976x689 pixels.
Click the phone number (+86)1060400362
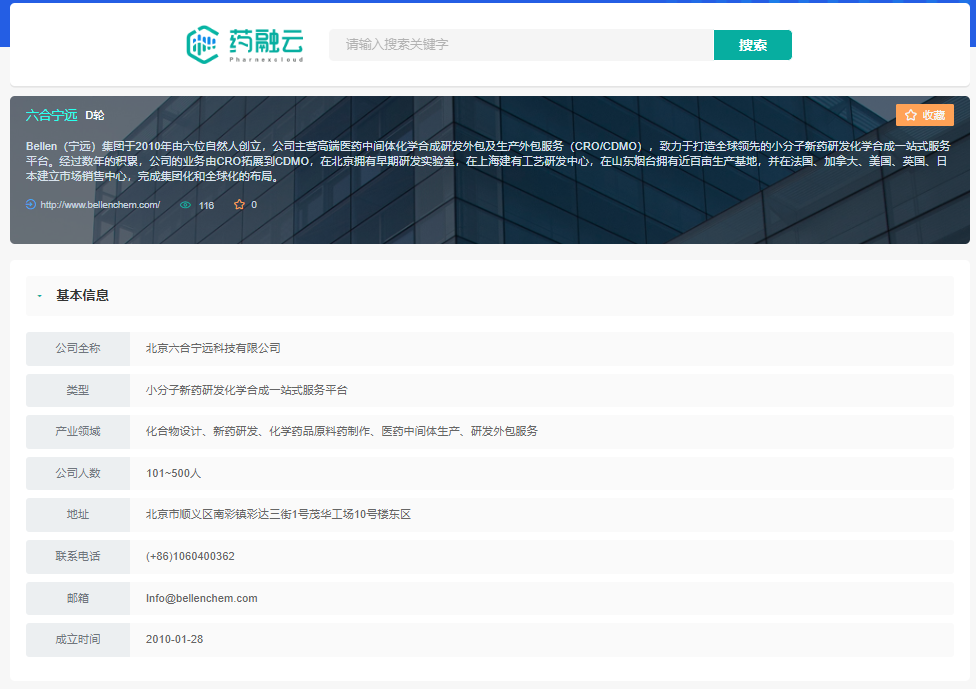[190, 556]
